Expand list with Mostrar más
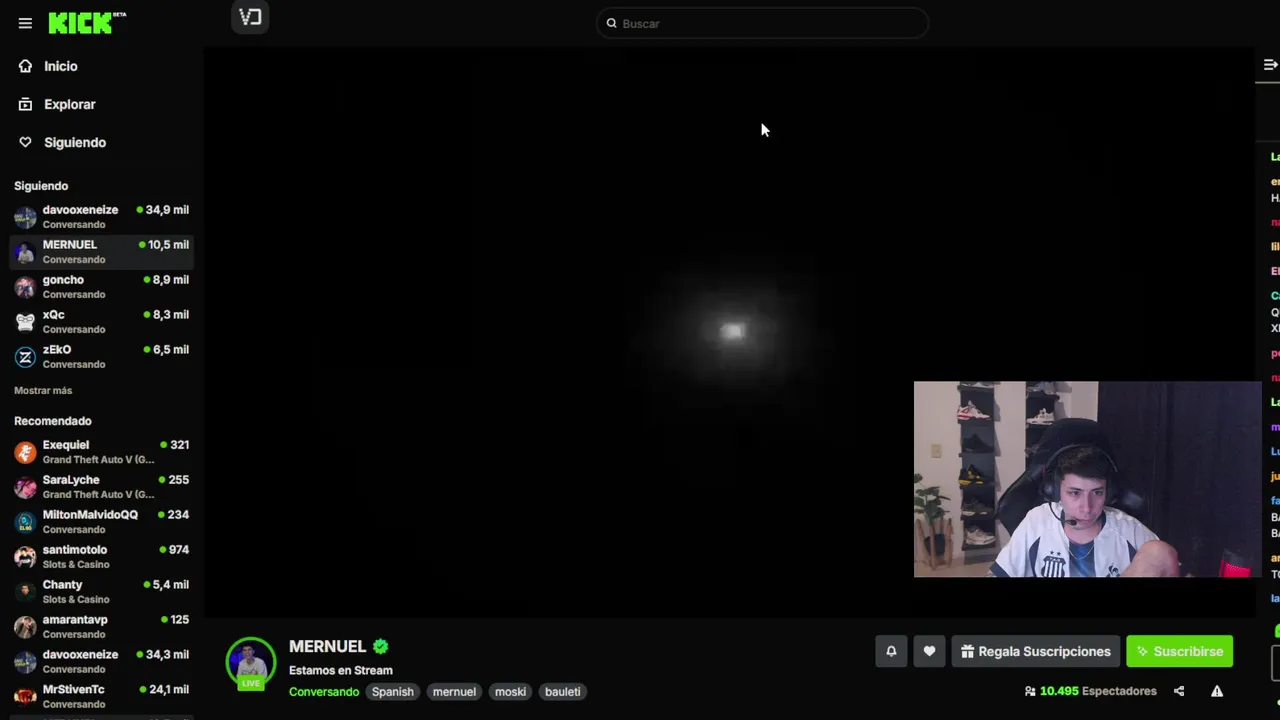The height and width of the screenshot is (720, 1280). point(43,390)
